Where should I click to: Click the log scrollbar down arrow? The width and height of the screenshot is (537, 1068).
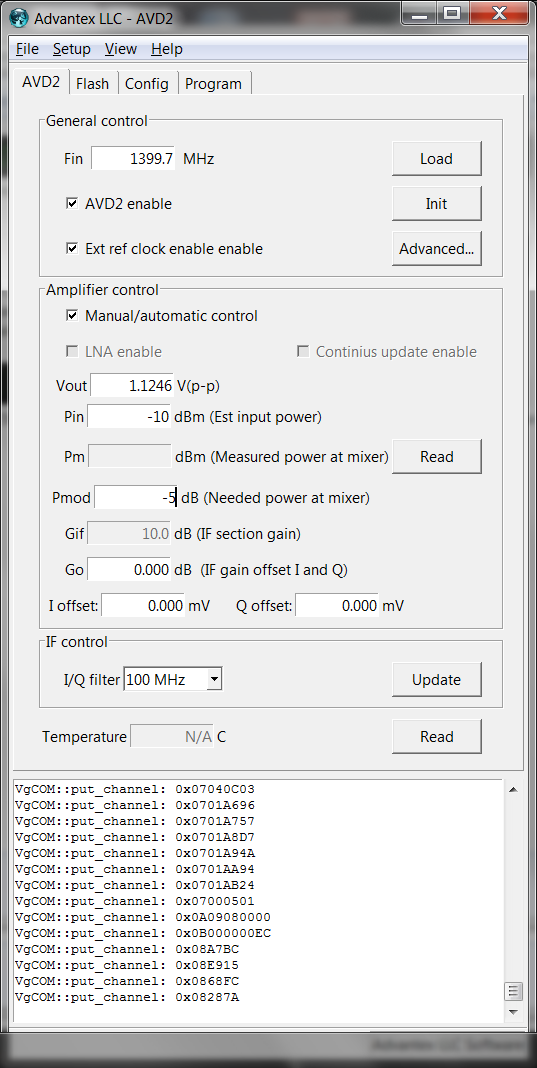click(x=513, y=1012)
